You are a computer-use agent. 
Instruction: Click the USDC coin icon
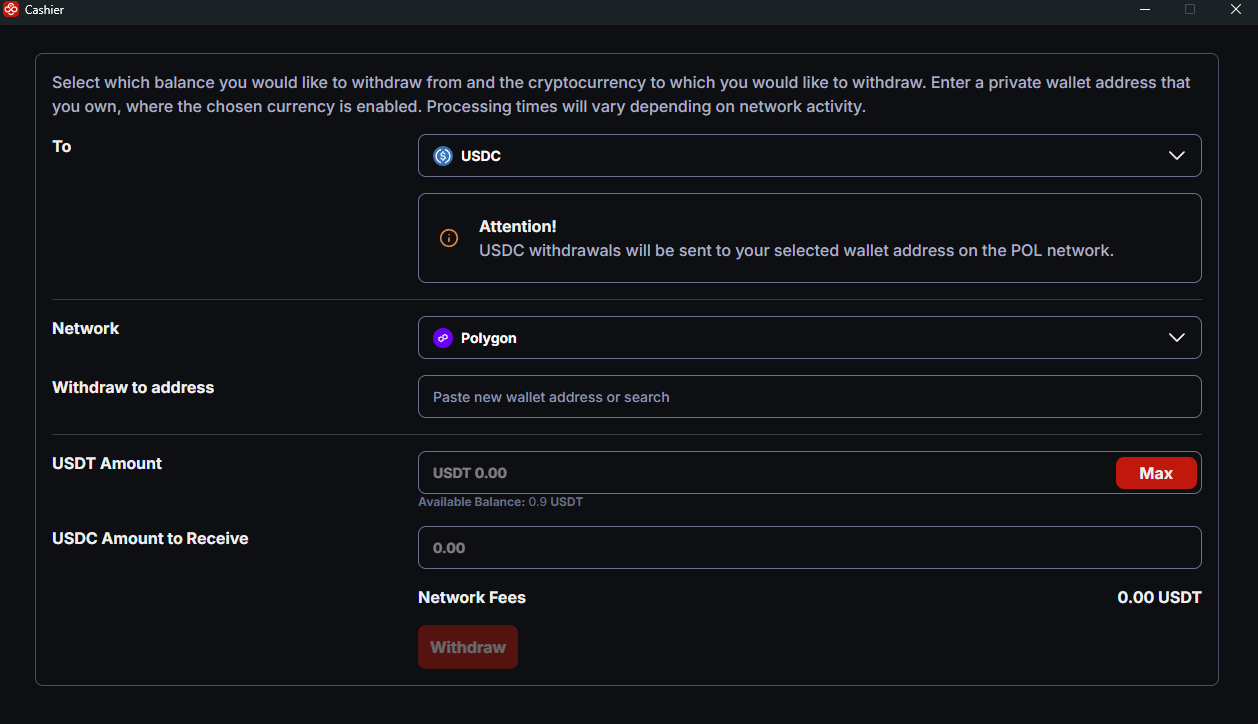pyautogui.click(x=443, y=156)
